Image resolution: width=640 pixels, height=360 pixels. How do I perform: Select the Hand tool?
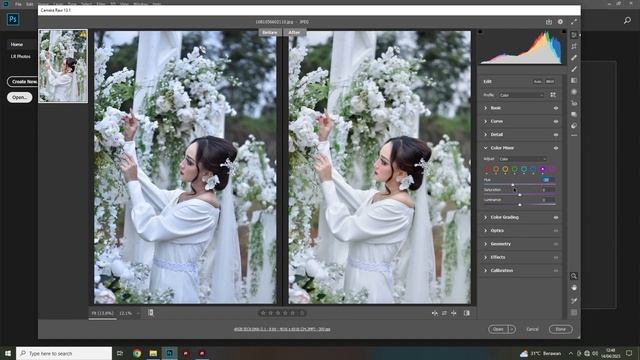click(573, 288)
